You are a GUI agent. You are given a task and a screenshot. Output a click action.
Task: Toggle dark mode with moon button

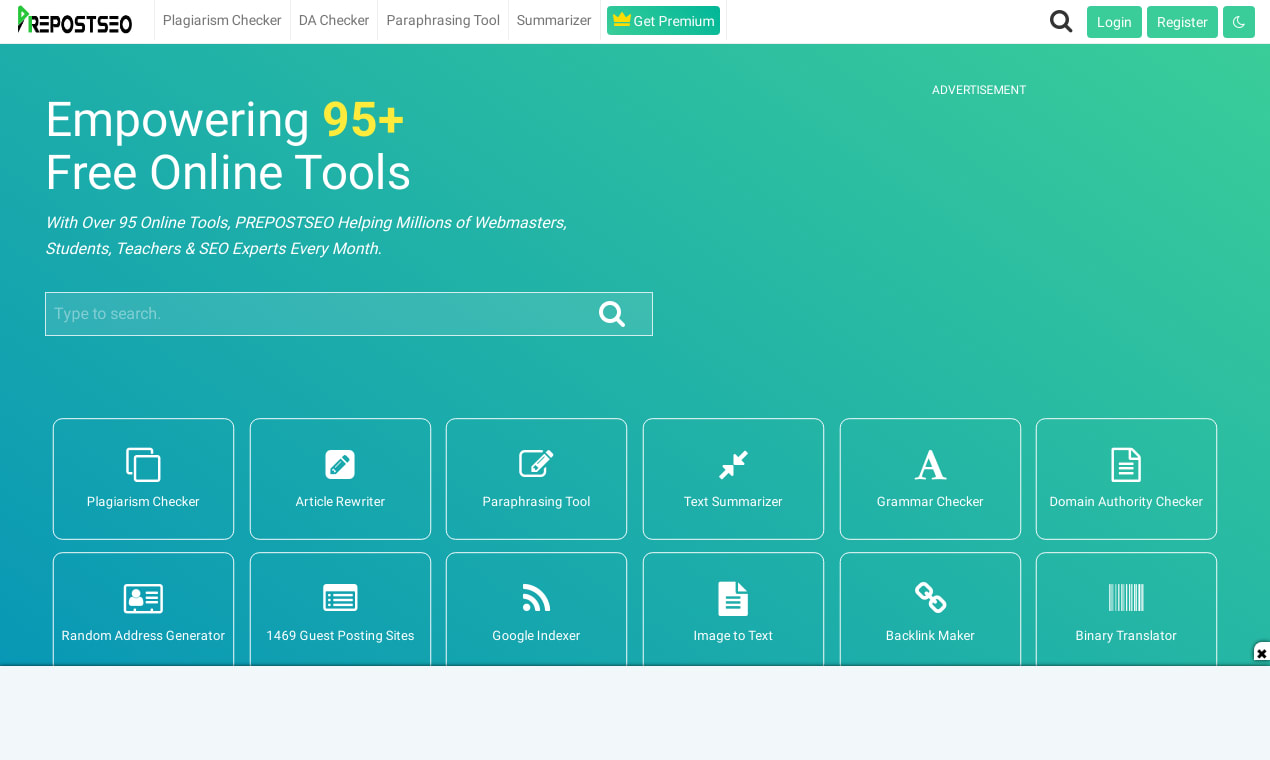point(1239,22)
